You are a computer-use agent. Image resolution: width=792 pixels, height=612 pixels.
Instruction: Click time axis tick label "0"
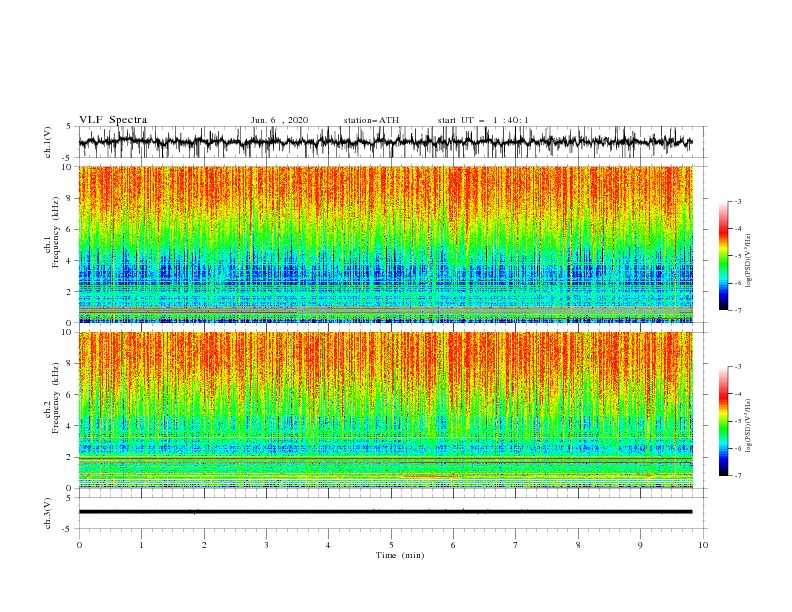(x=79, y=545)
